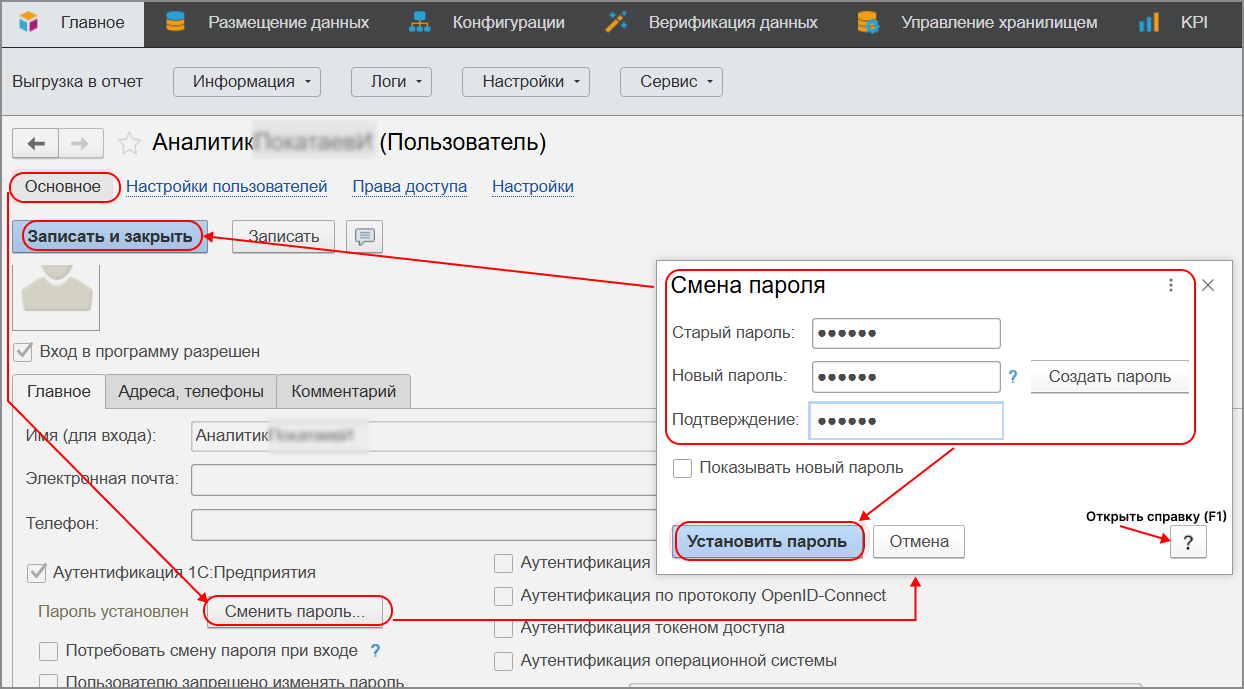Viewport: 1244px width, 689px height.
Task: Toggle Потребовать смену пароля при входе checkbox
Action: pos(48,651)
